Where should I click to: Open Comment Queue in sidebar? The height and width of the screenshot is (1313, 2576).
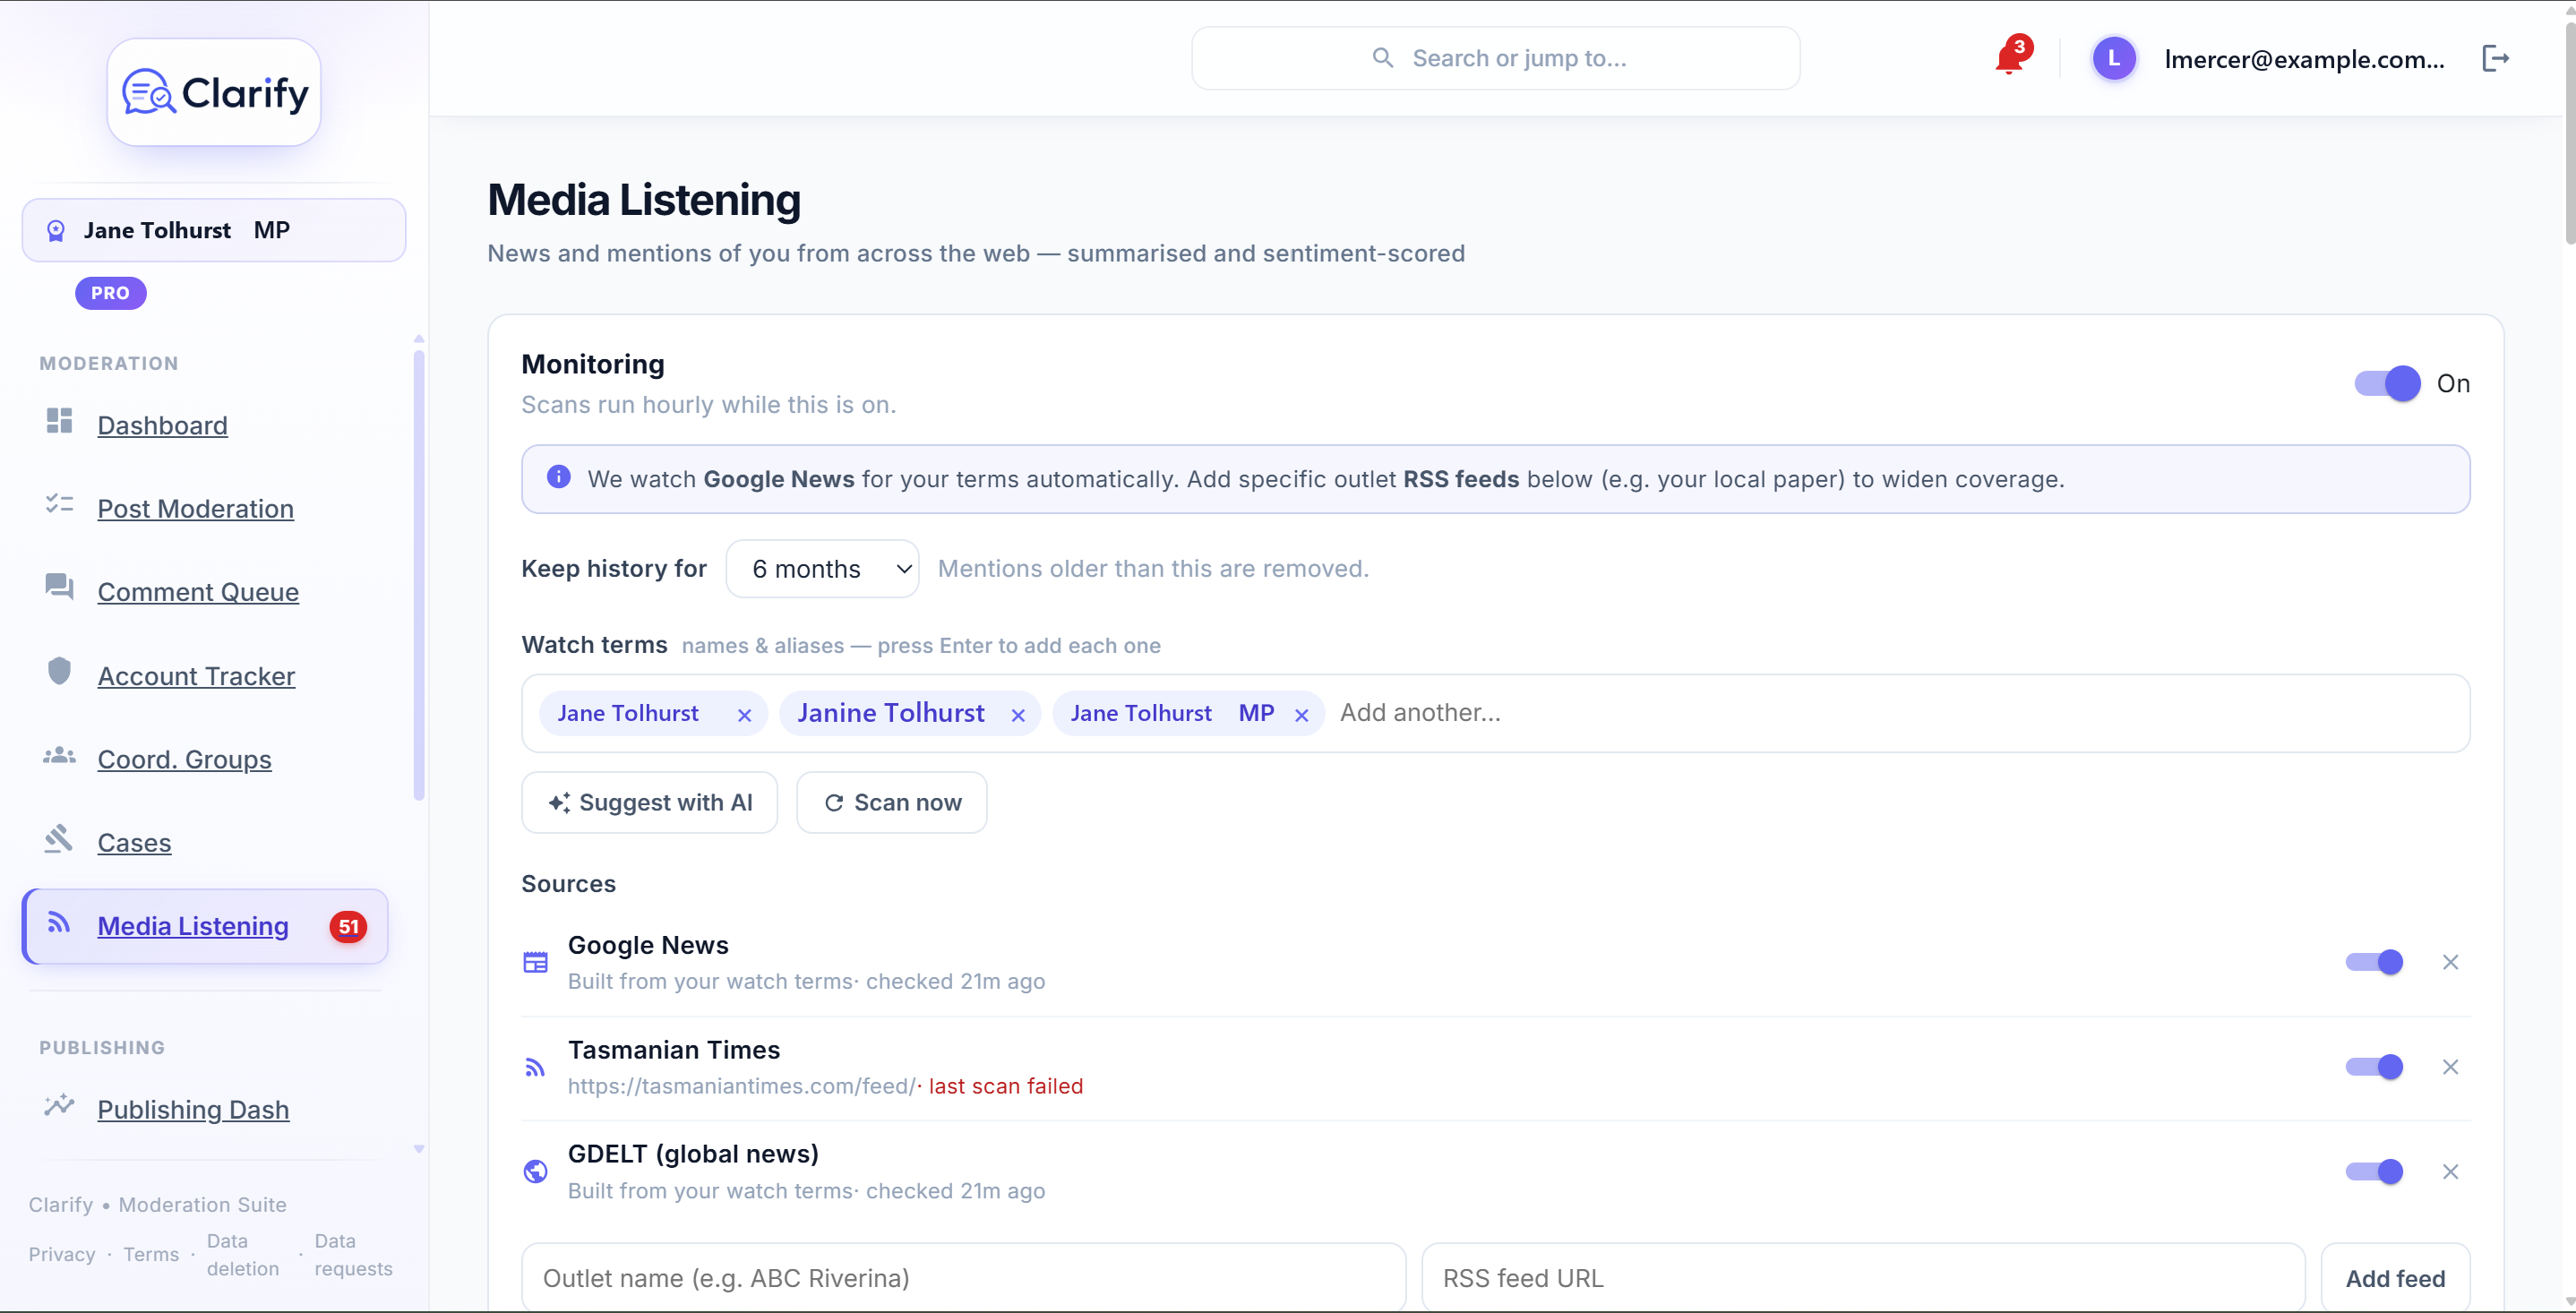pyautogui.click(x=198, y=592)
